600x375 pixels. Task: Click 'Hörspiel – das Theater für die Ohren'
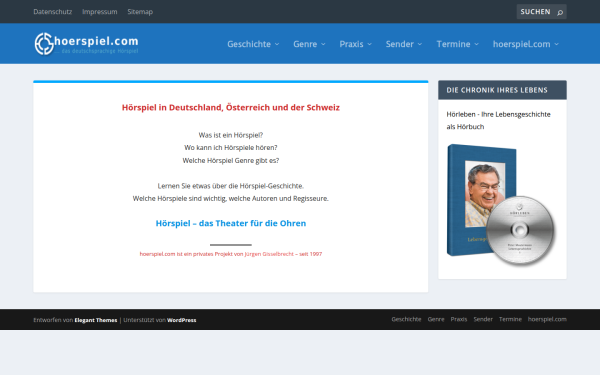231,223
